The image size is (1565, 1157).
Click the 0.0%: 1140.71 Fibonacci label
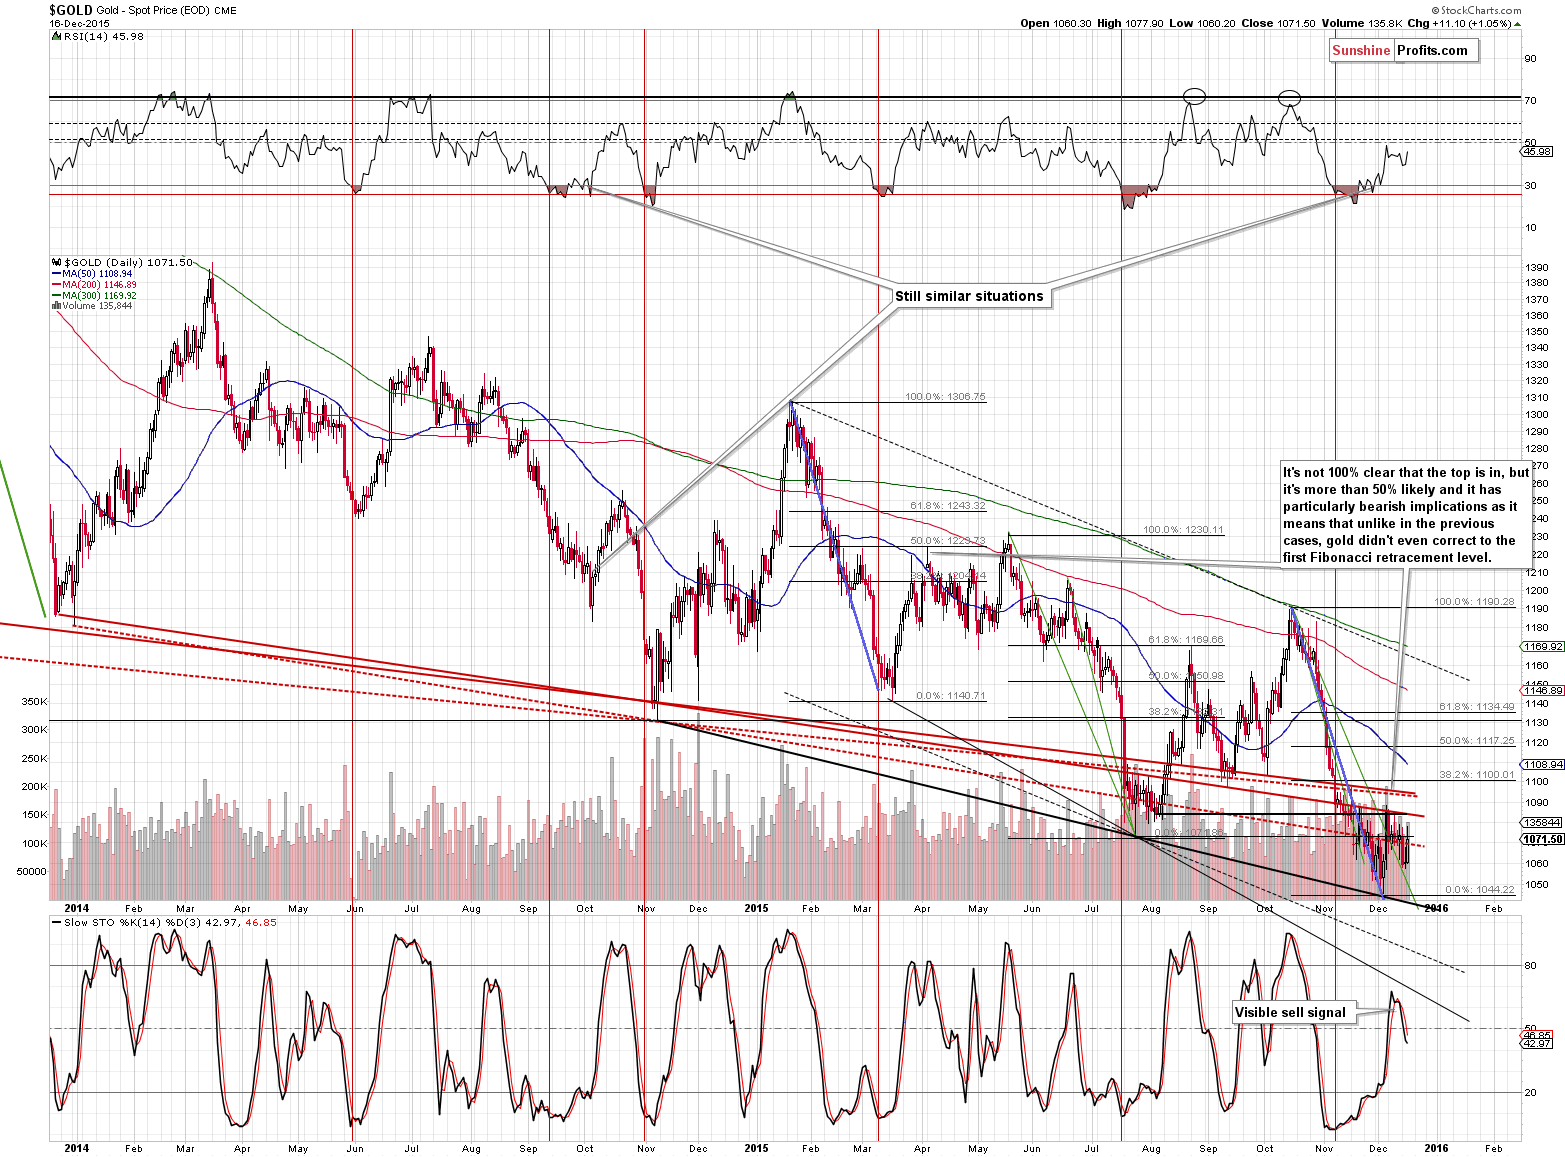[950, 696]
